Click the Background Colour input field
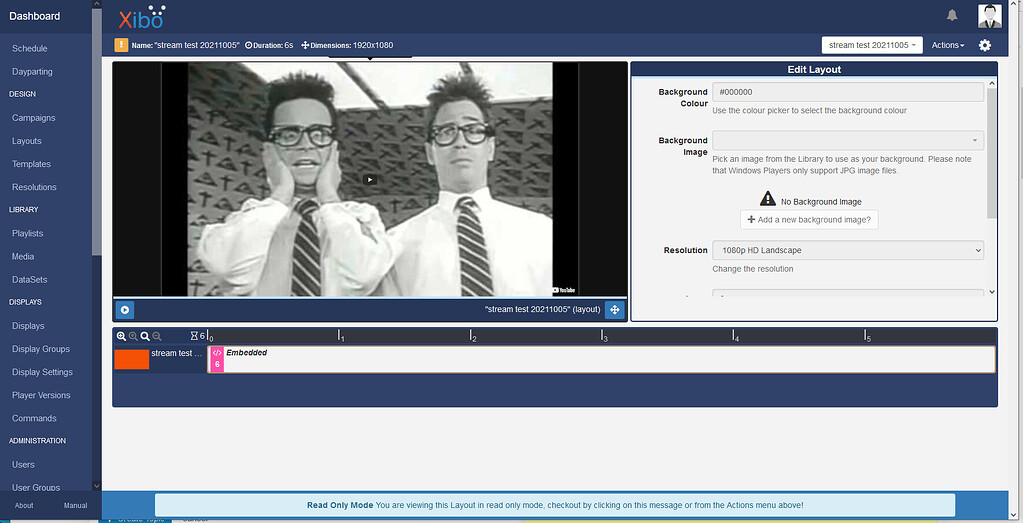1023x523 pixels. (x=847, y=92)
